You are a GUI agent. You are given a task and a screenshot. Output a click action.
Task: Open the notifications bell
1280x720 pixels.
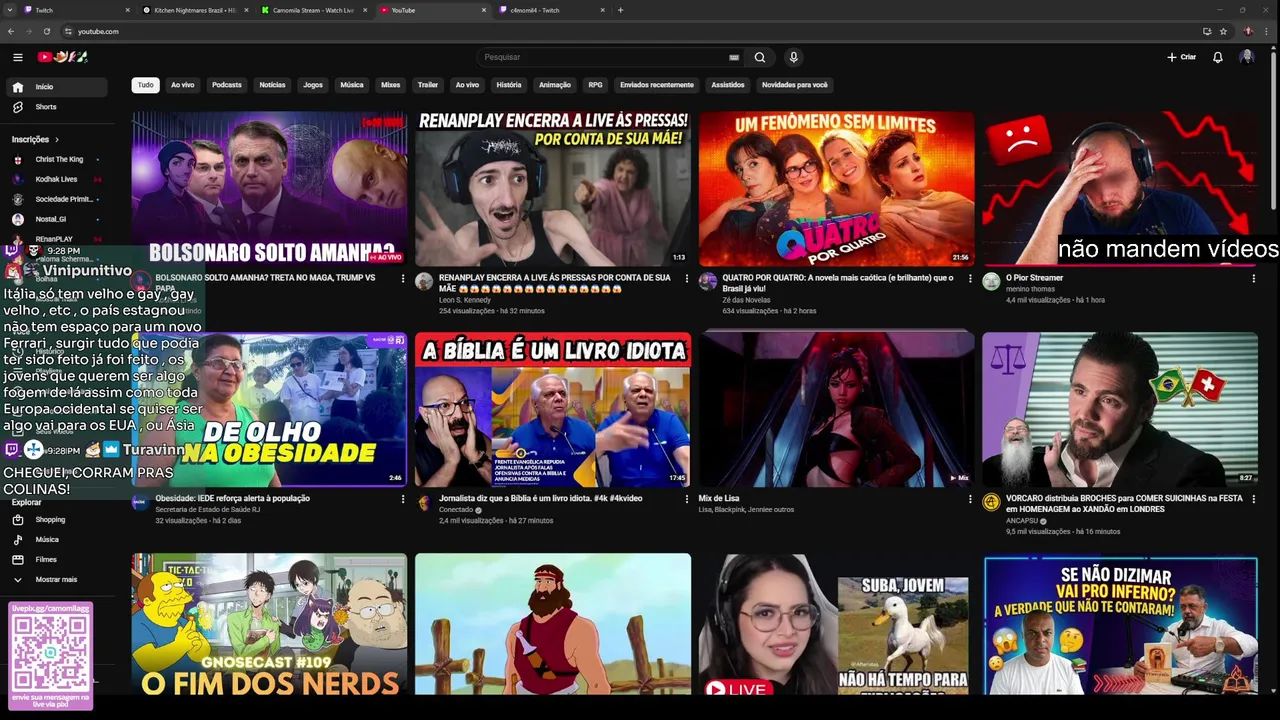(1218, 57)
